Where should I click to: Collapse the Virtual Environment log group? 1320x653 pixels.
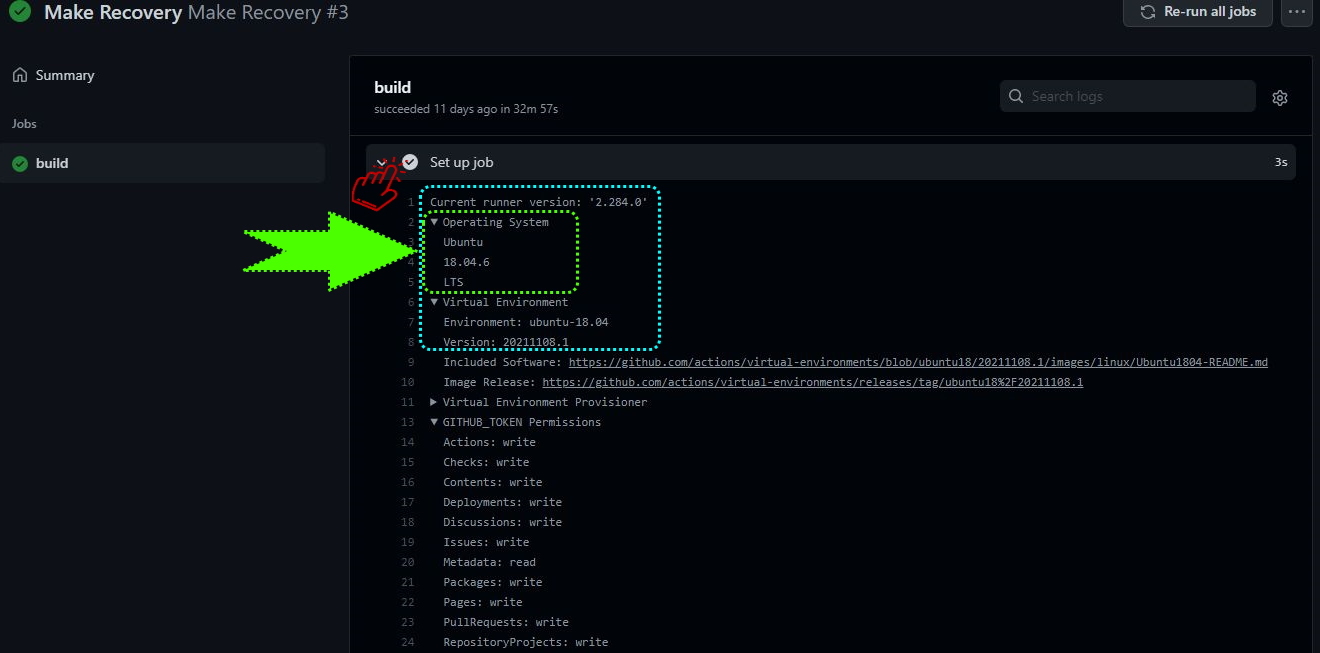tap(434, 302)
